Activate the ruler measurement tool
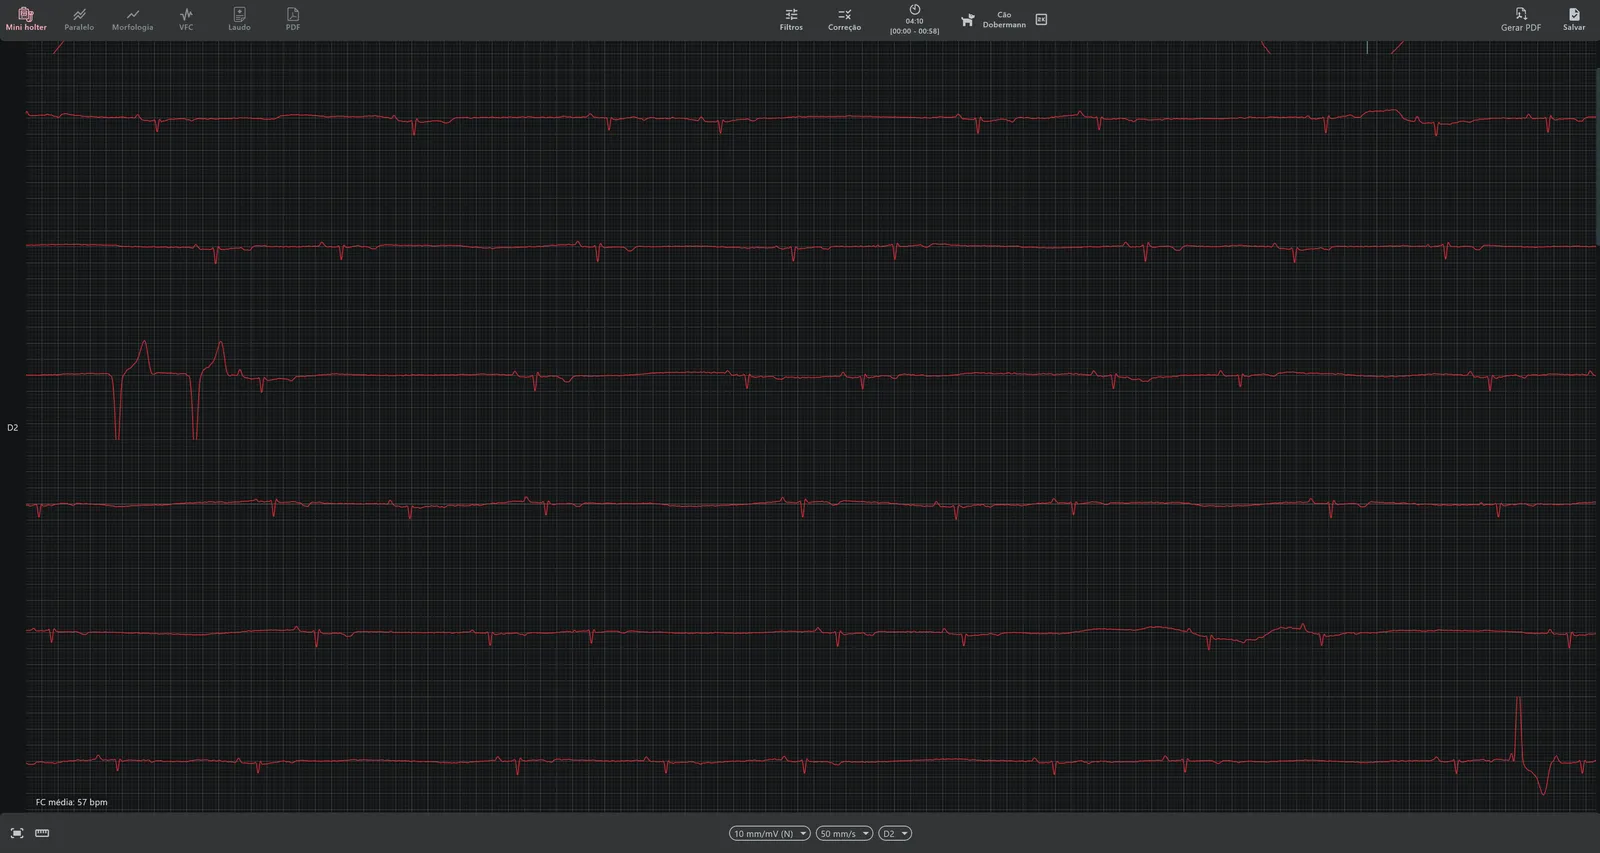1600x853 pixels. tap(42, 833)
